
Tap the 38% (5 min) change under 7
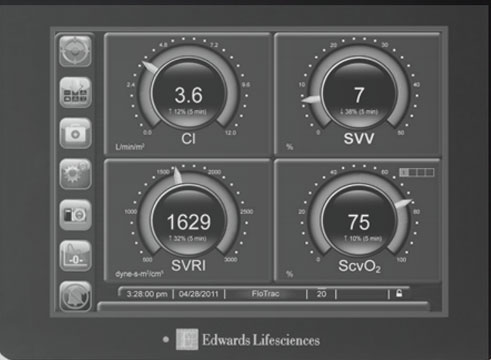(359, 112)
